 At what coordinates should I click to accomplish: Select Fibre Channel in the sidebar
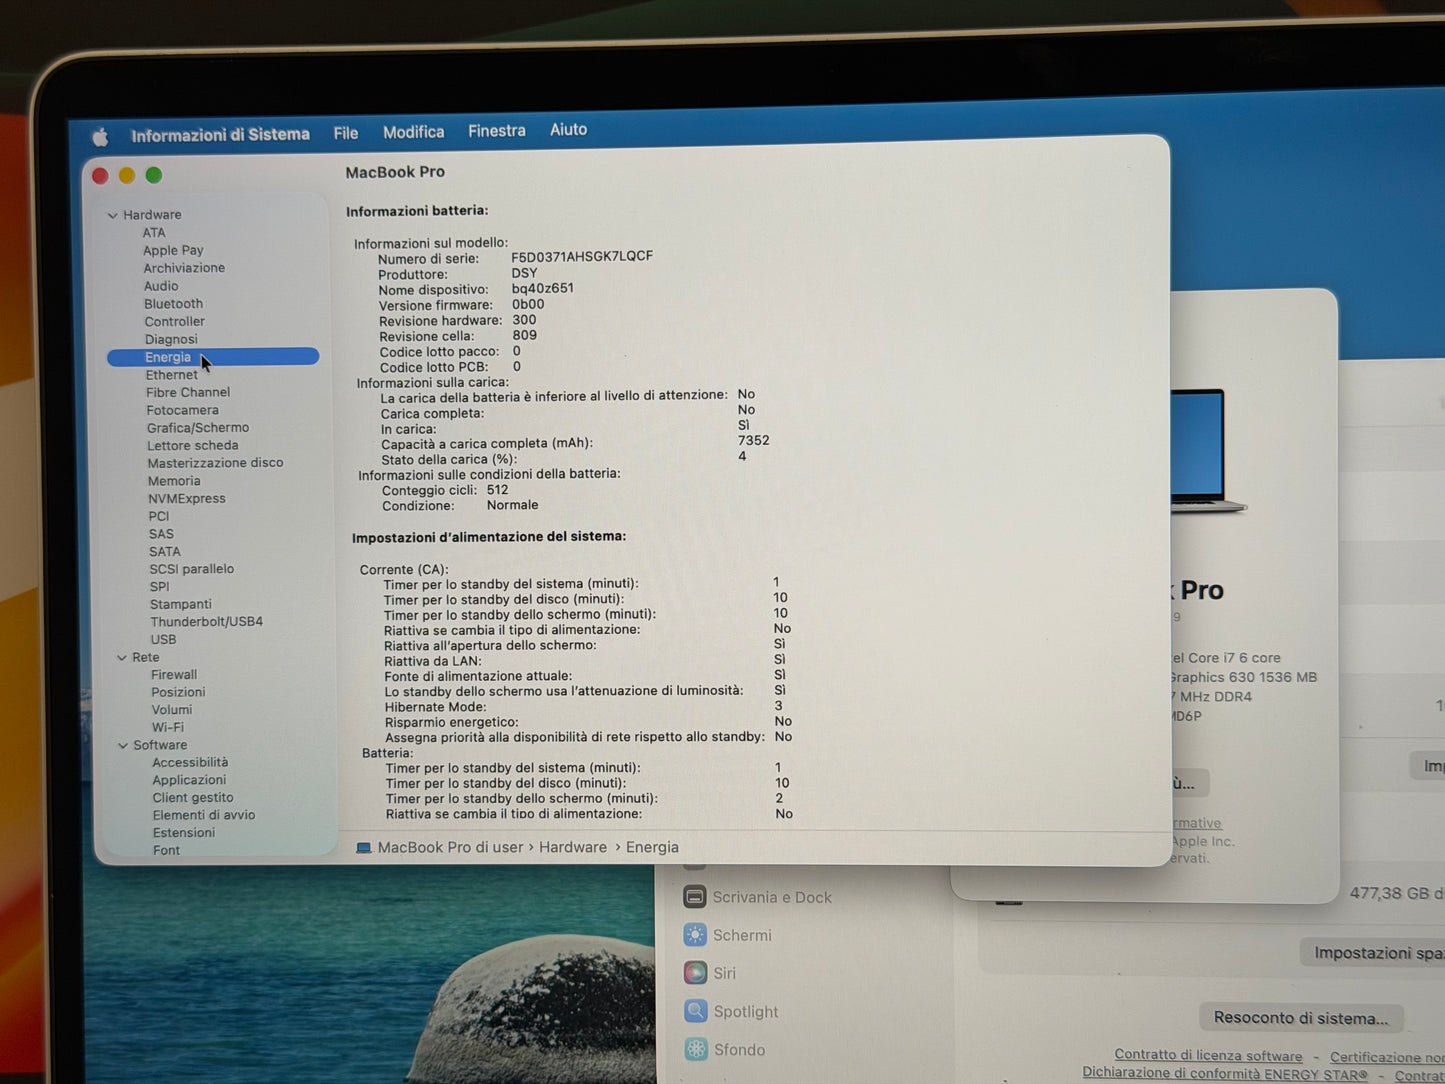188,393
